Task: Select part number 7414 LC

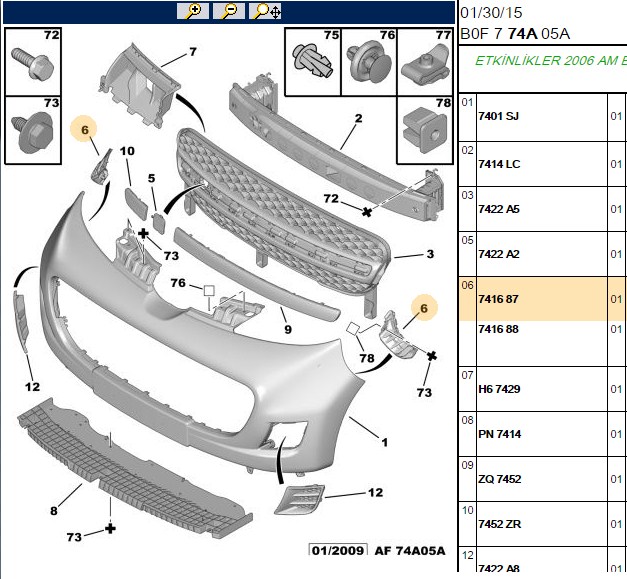Action: pos(499,164)
